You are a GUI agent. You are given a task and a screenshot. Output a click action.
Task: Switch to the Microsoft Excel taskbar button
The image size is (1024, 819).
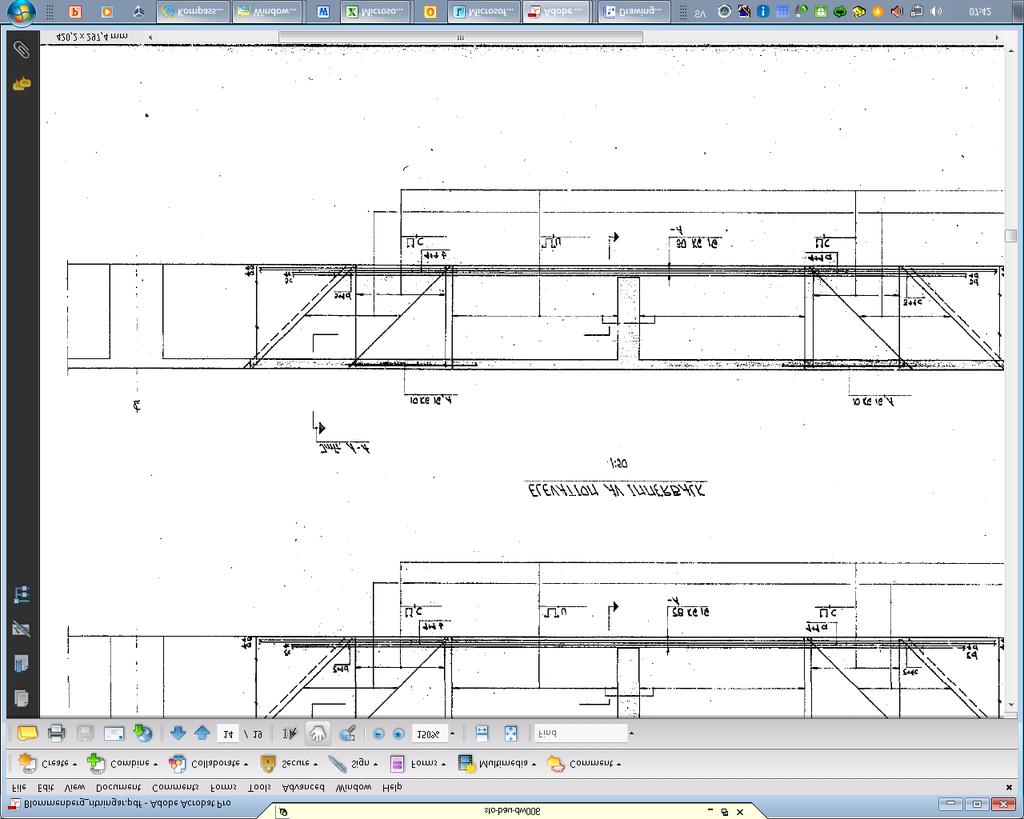376,12
